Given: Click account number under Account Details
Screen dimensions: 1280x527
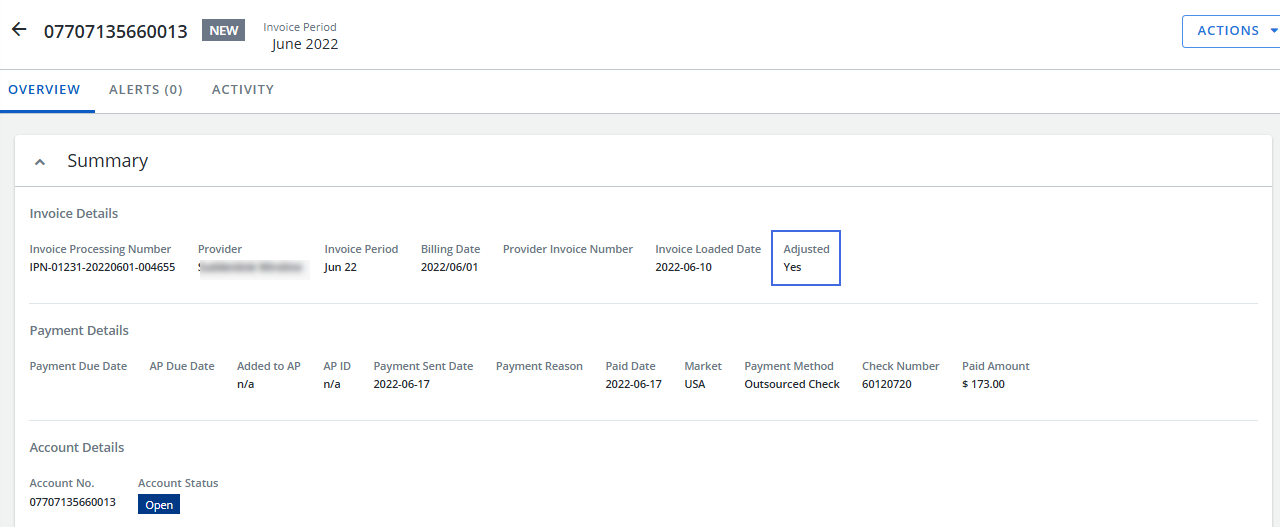Looking at the screenshot, I should [72, 501].
